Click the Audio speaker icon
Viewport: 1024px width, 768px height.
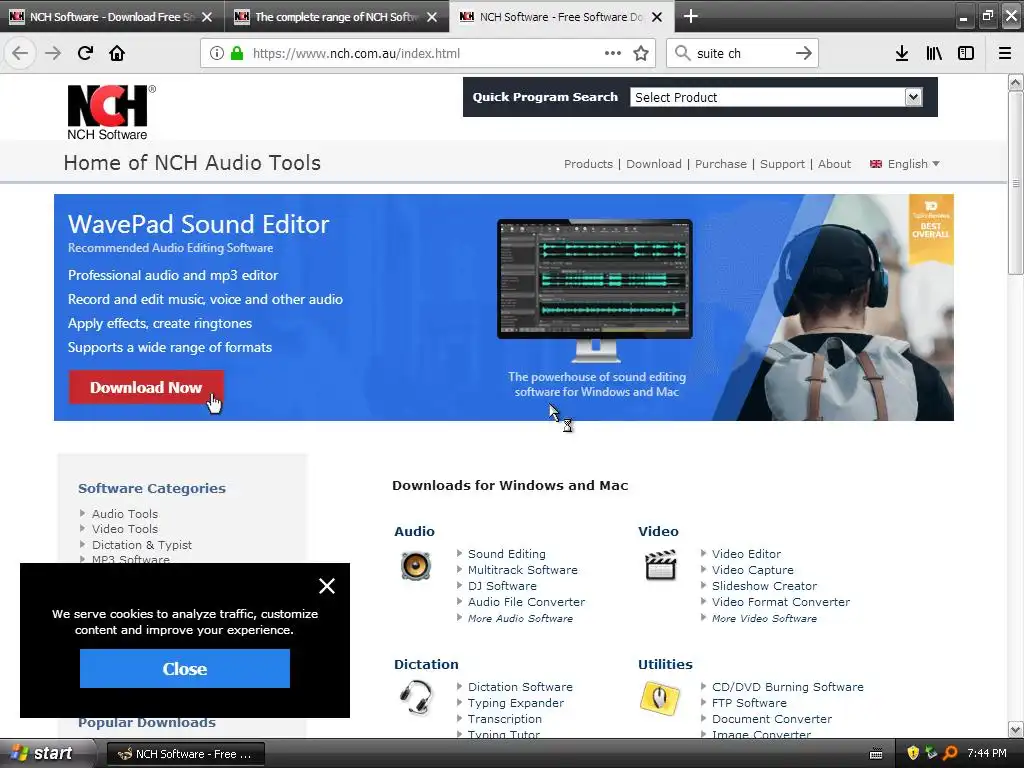coord(415,566)
